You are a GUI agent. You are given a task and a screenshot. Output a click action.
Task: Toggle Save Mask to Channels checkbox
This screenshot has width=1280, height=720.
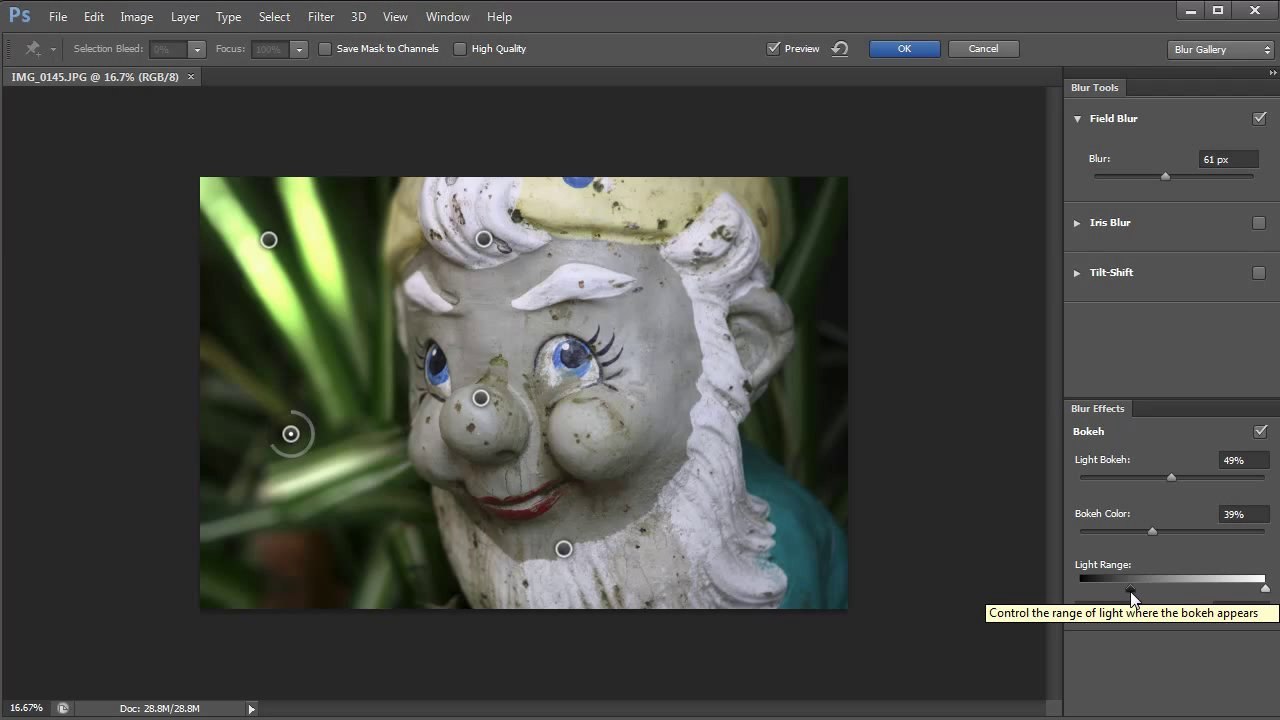point(325,48)
